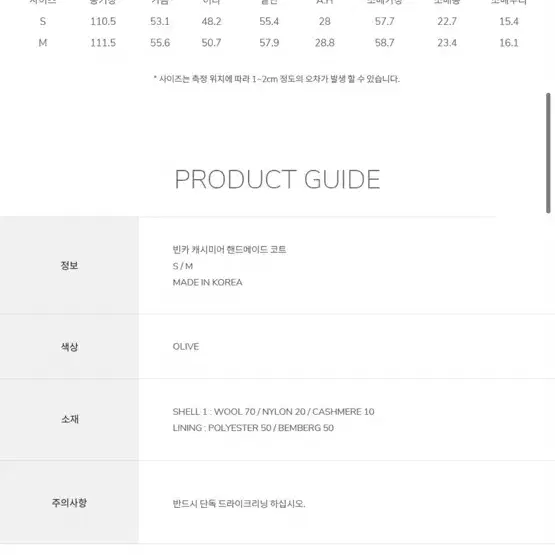The height and width of the screenshot is (555, 555).
Task: Click size M row label
Action: point(43,43)
